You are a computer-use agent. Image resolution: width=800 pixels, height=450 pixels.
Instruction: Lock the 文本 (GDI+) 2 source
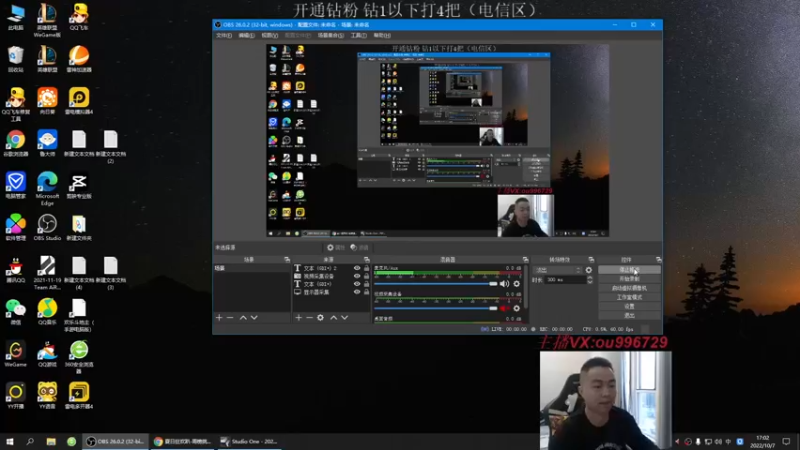point(366,268)
